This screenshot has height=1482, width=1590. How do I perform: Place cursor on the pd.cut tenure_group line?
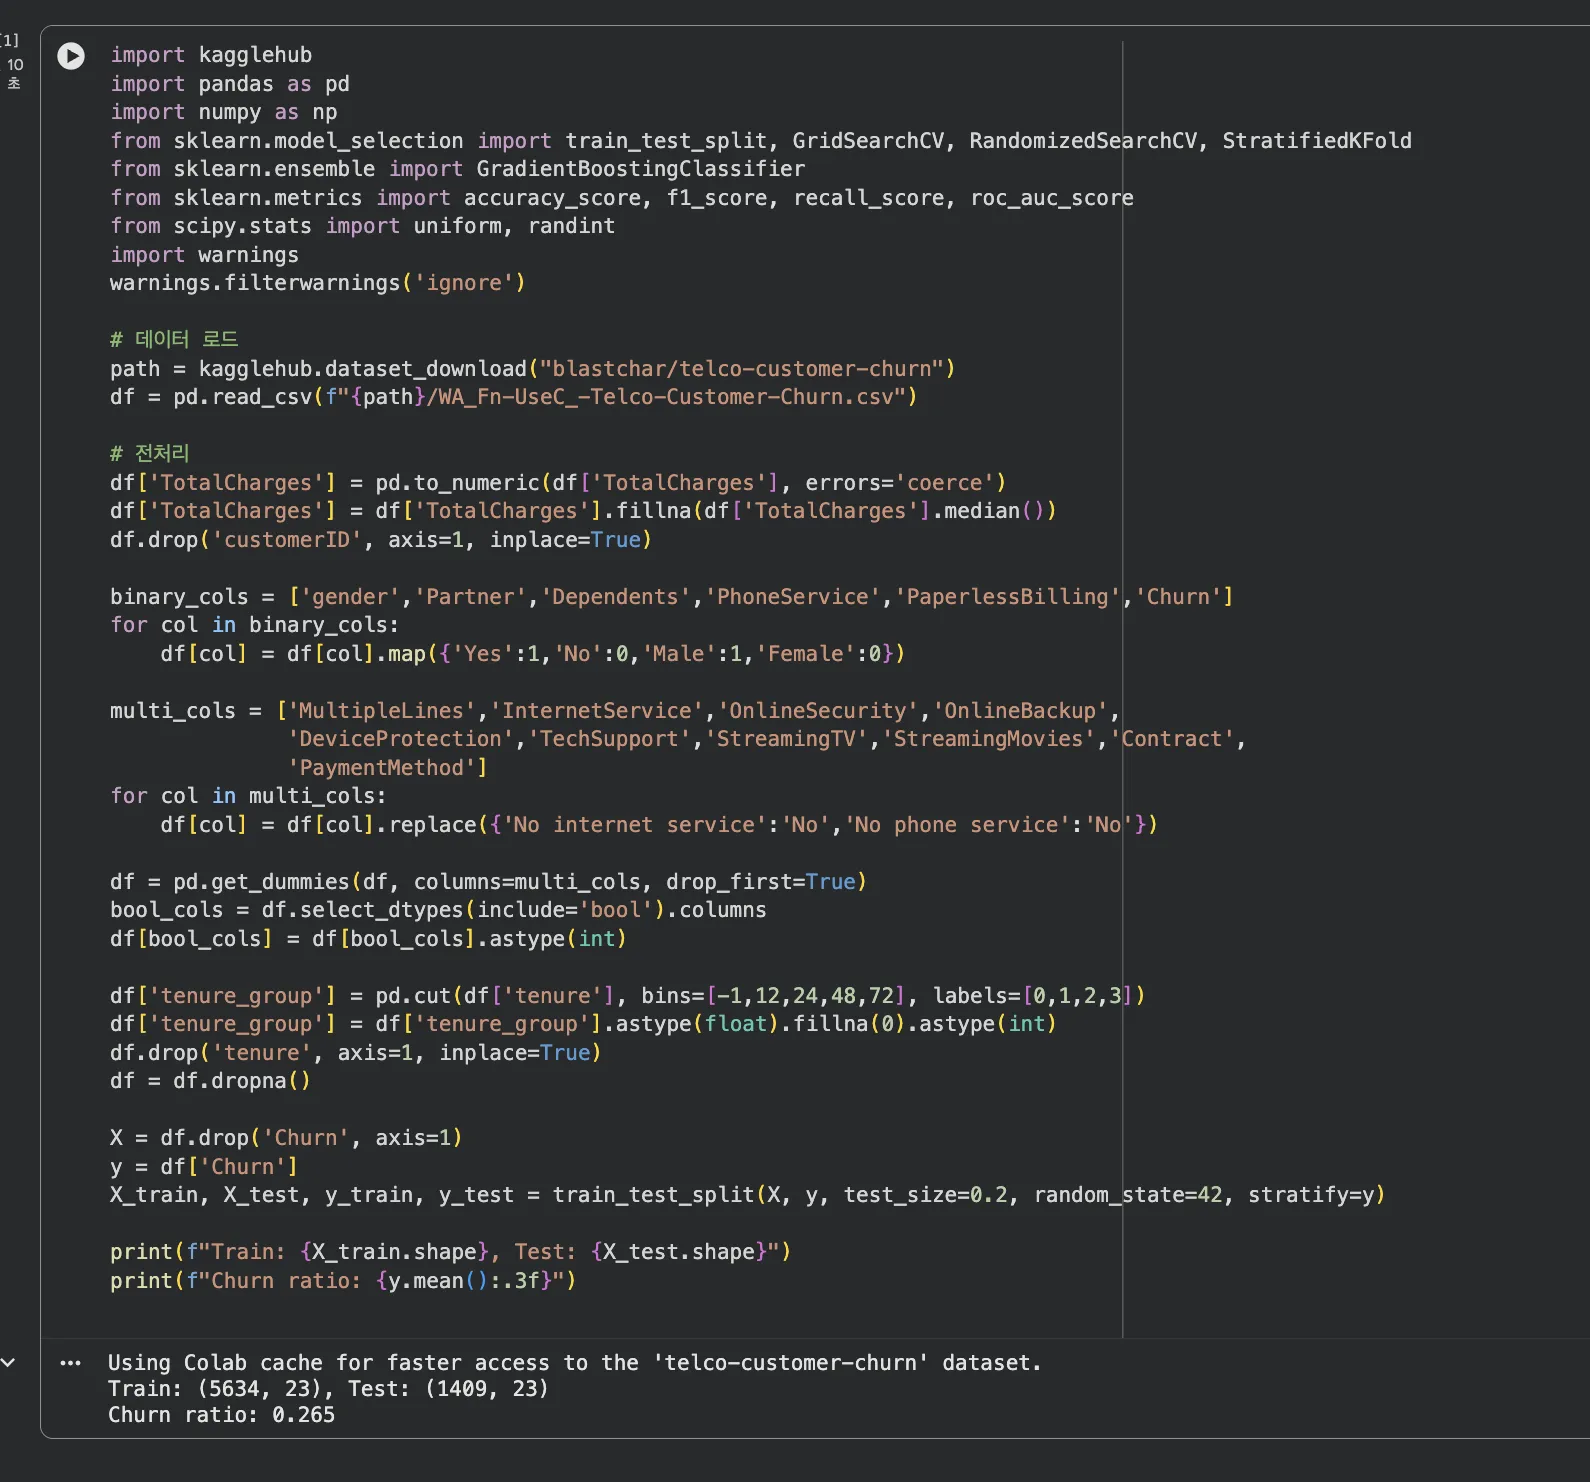[x=627, y=996]
